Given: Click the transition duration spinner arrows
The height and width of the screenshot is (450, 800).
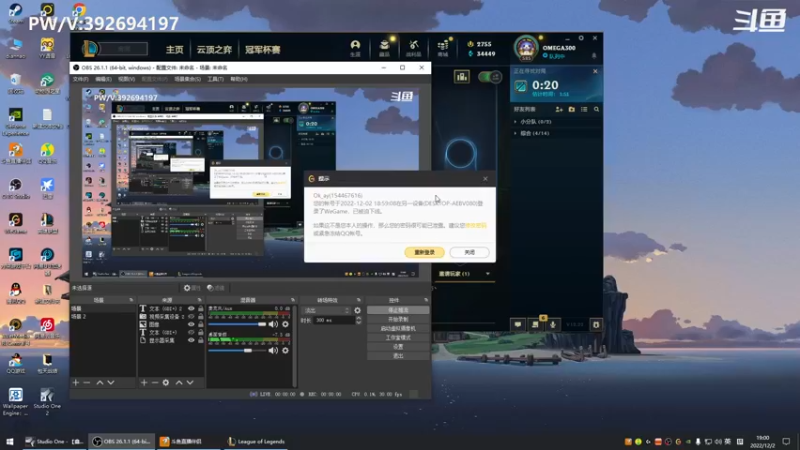Looking at the screenshot, I should (x=358, y=320).
